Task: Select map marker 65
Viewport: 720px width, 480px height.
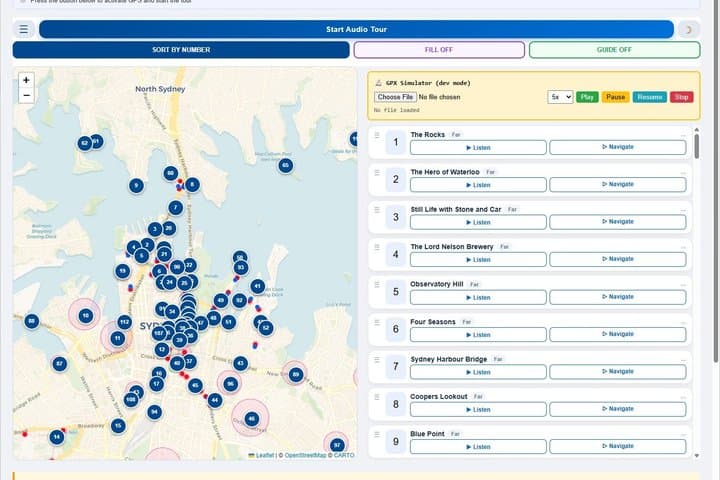Action: tap(286, 165)
